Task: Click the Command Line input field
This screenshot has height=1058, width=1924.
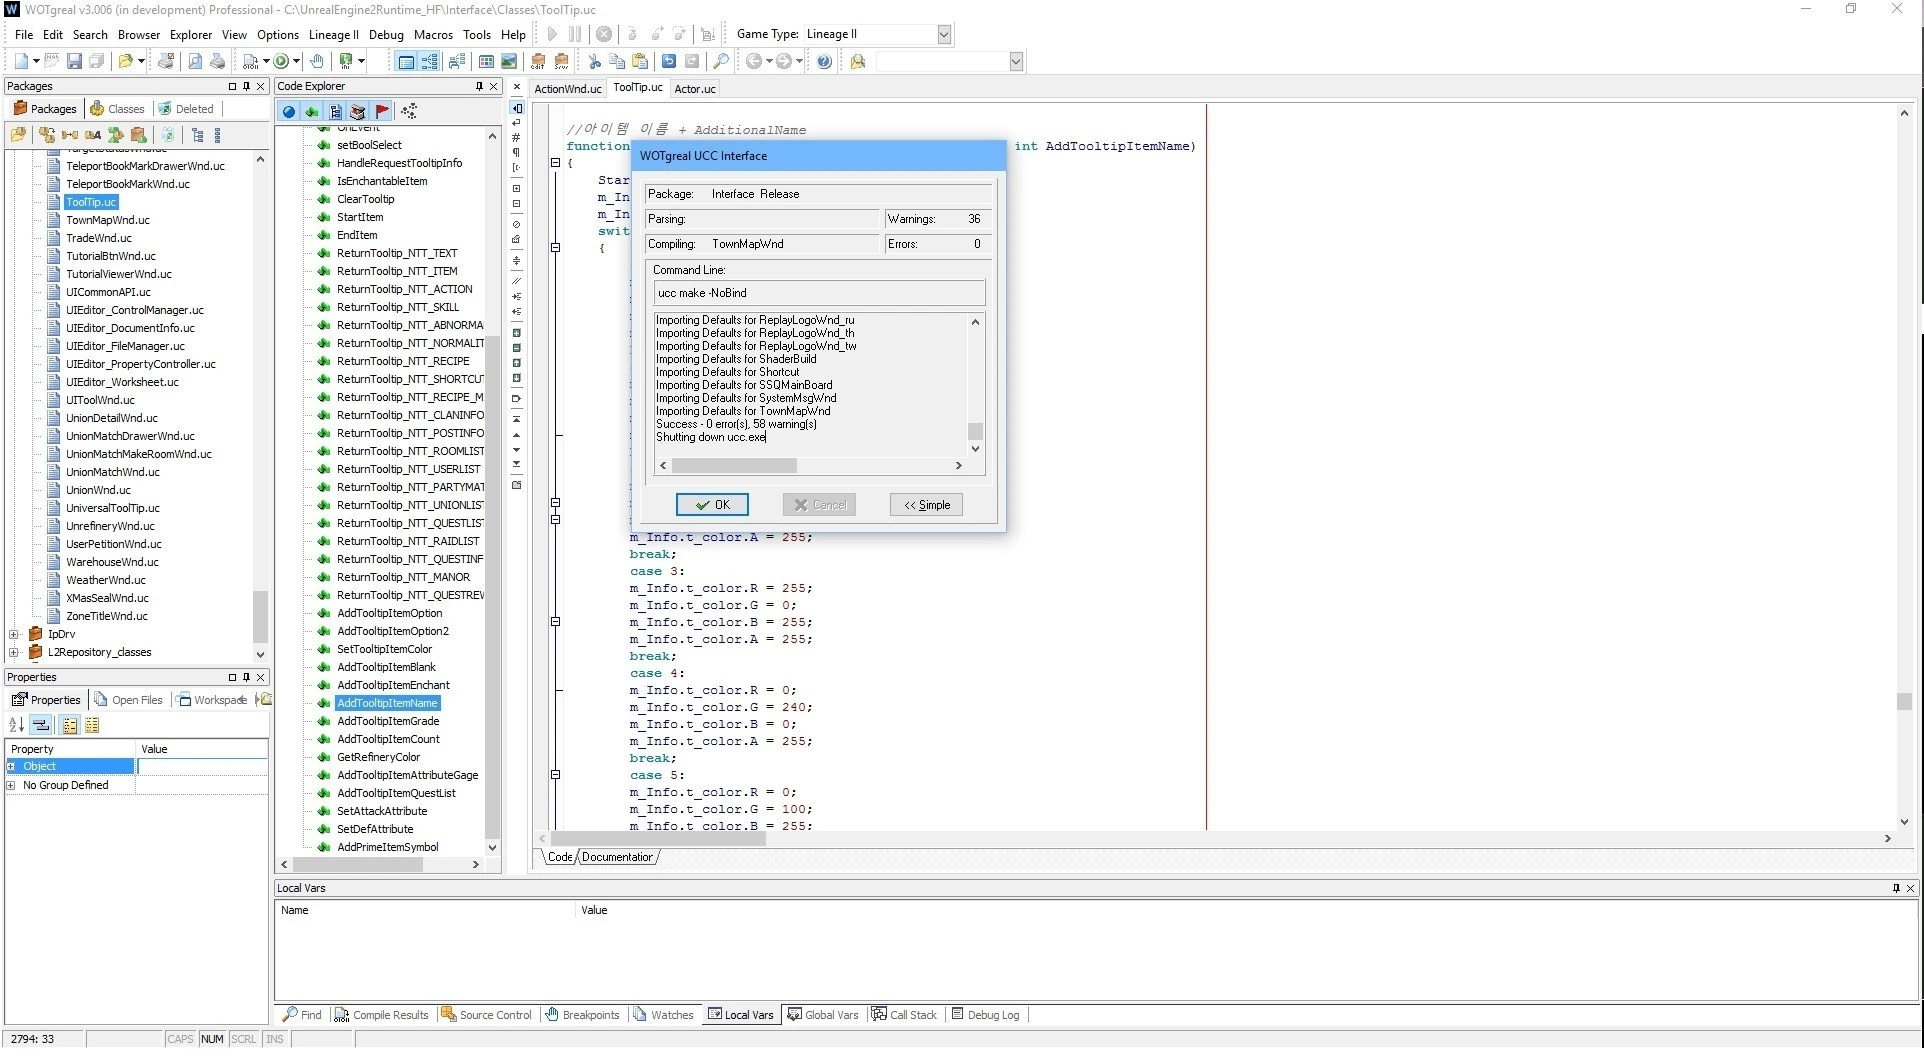Action: (819, 293)
